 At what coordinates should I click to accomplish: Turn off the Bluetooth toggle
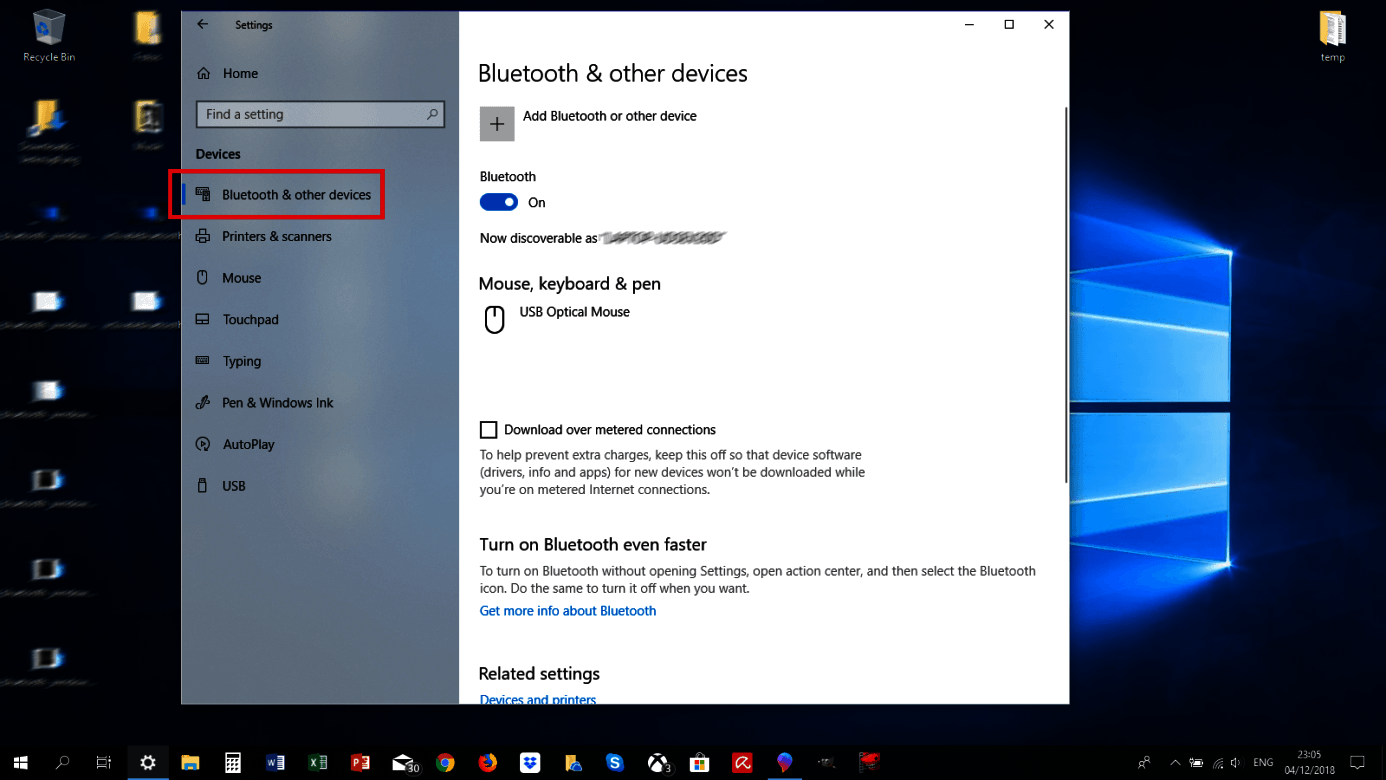pos(498,202)
